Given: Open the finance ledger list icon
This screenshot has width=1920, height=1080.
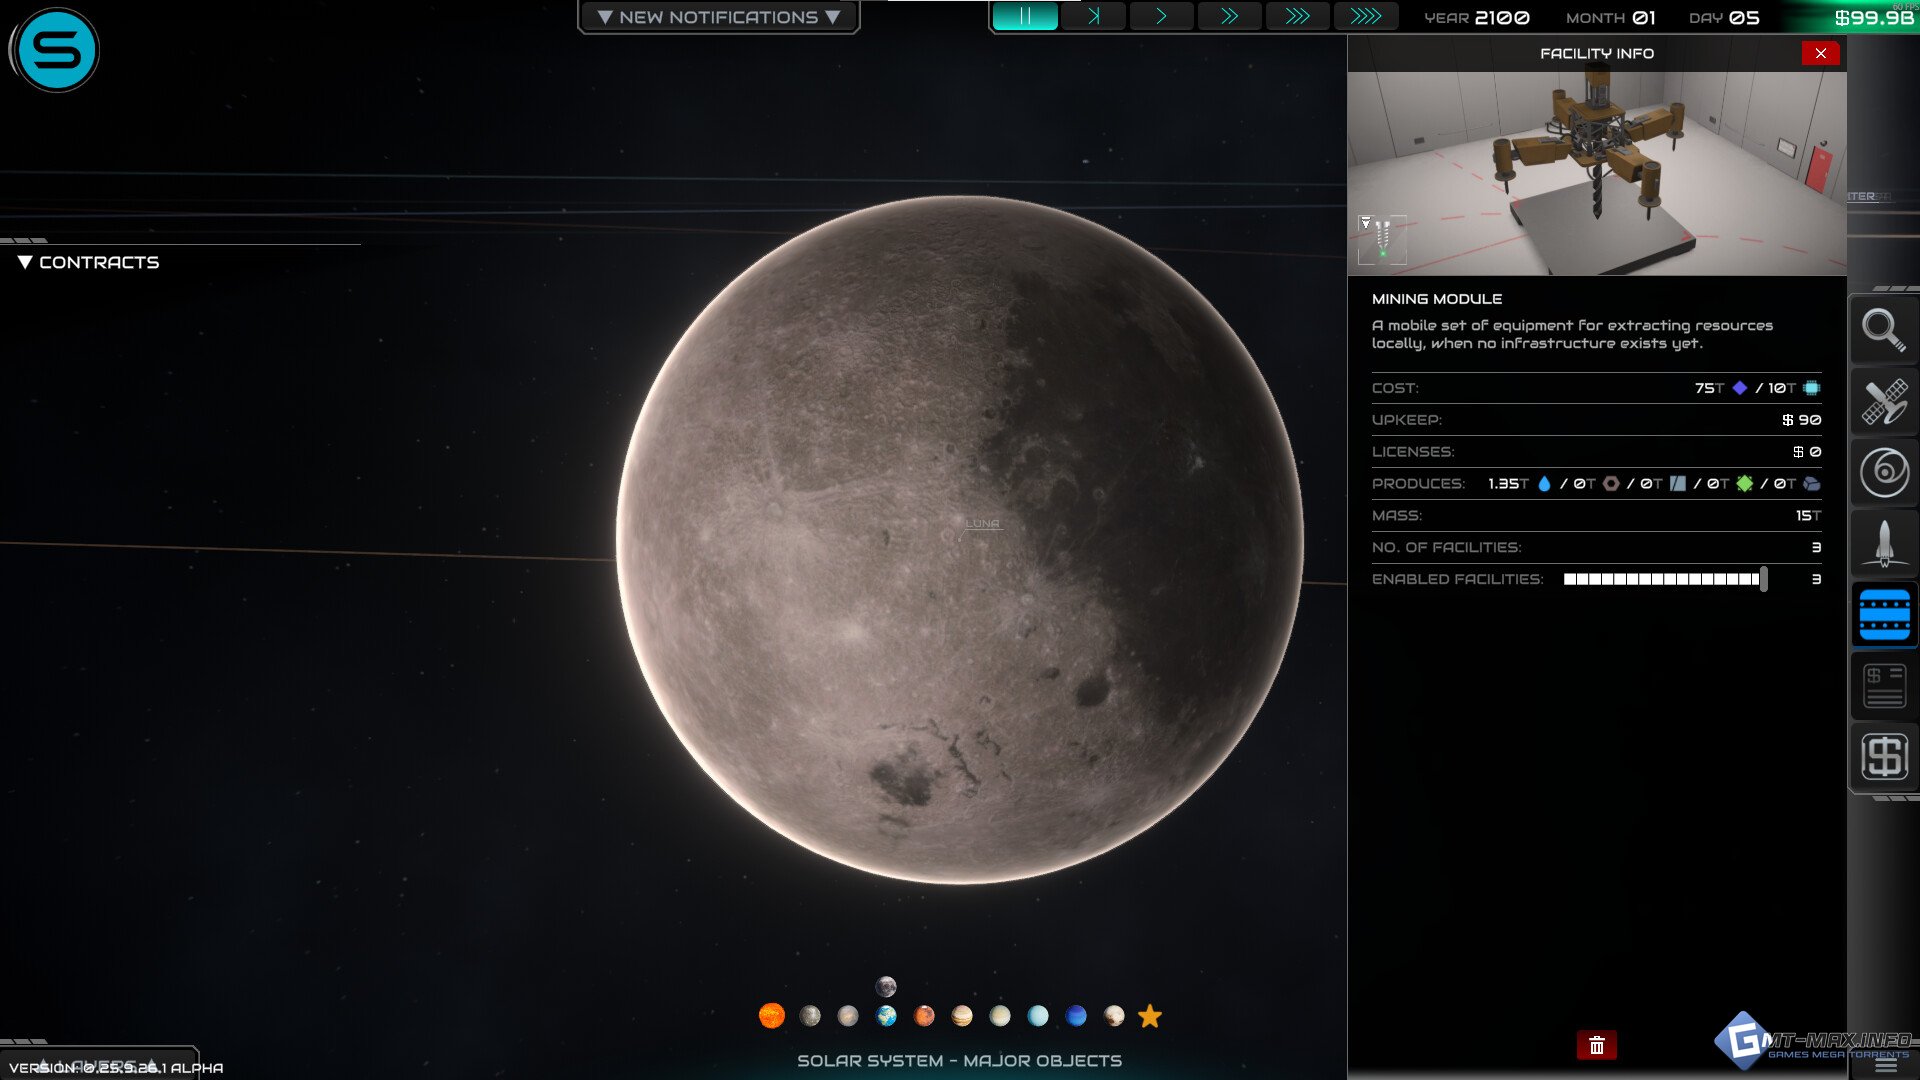Looking at the screenshot, I should (1883, 686).
